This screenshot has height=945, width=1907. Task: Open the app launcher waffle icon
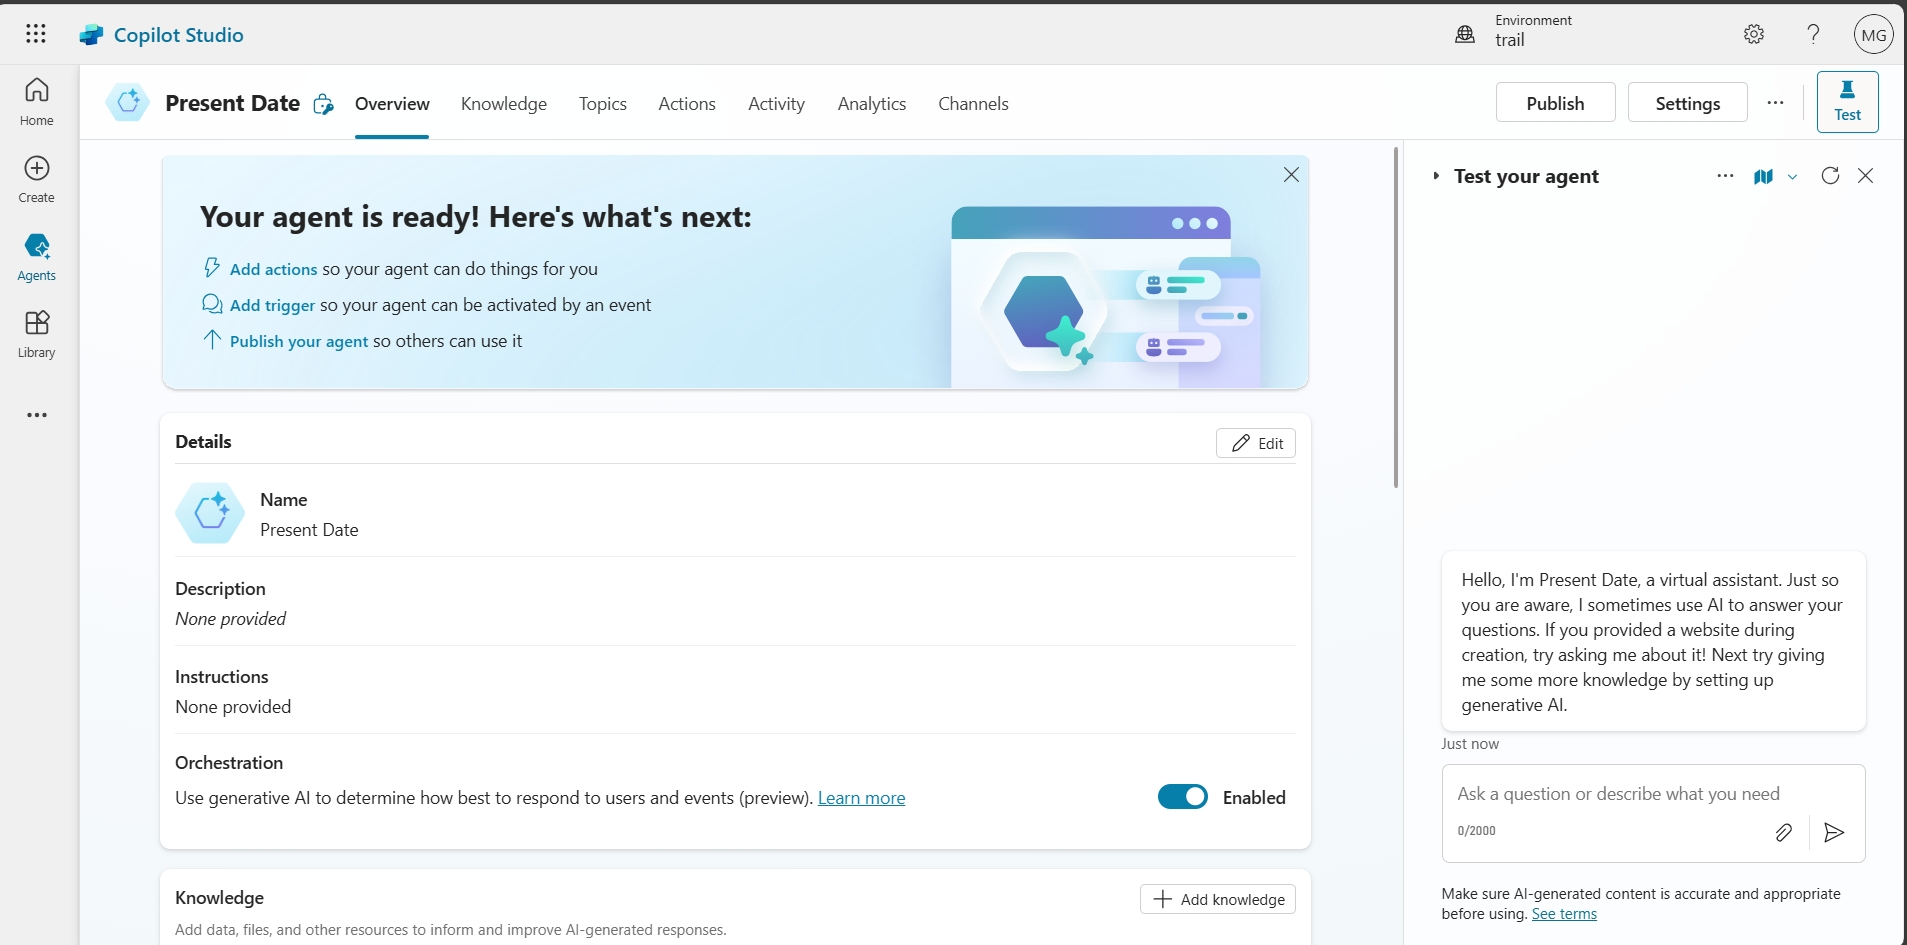pos(36,34)
